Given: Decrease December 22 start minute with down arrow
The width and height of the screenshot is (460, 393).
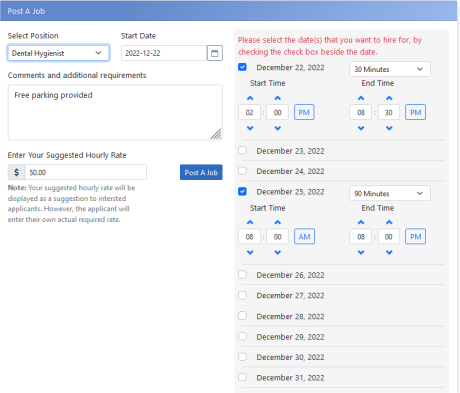Looking at the screenshot, I should pos(278,128).
